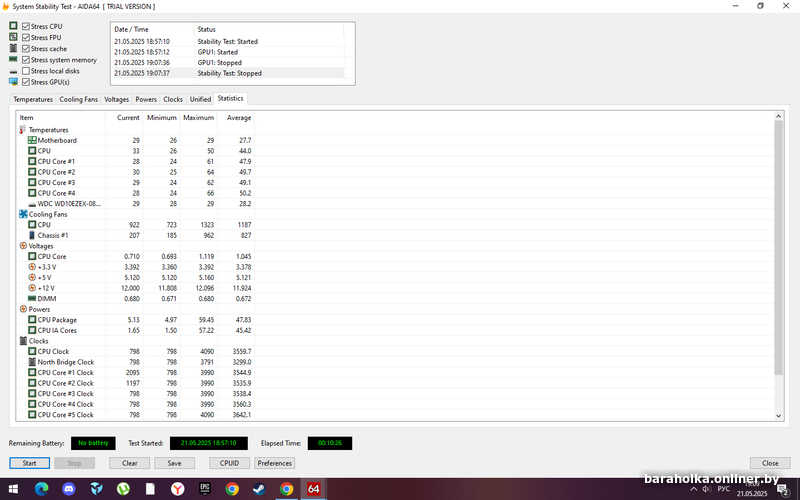Click the Clear button
Image resolution: width=800 pixels, height=500 pixels.
130,463
